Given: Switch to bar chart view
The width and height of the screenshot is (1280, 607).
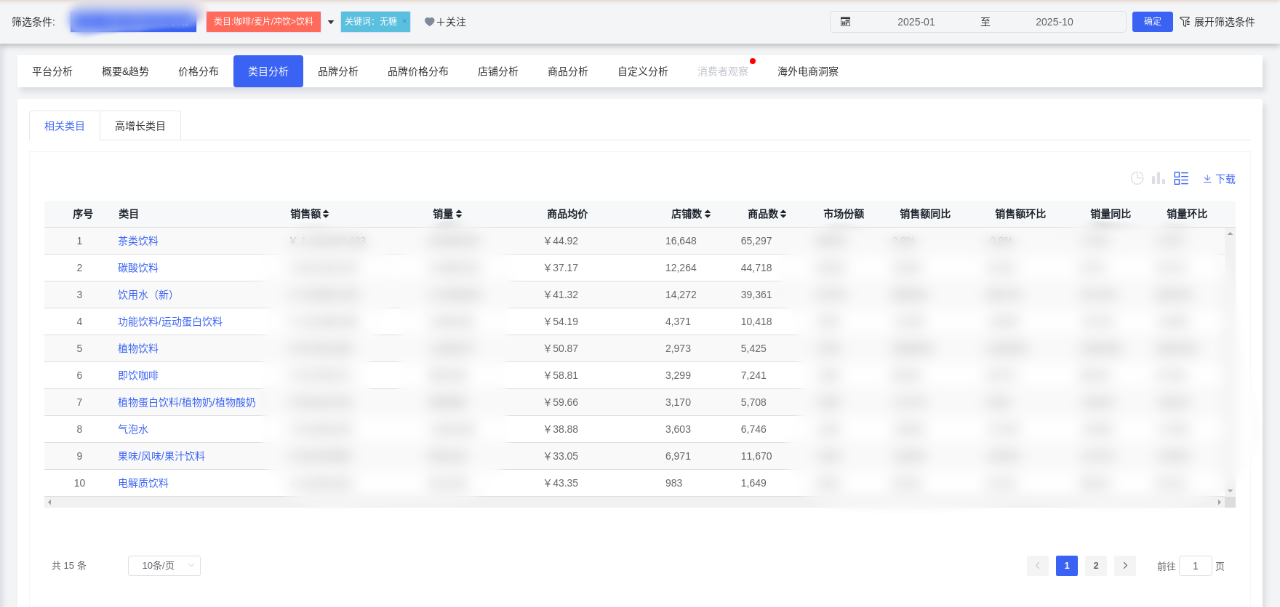Looking at the screenshot, I should click(1158, 178).
